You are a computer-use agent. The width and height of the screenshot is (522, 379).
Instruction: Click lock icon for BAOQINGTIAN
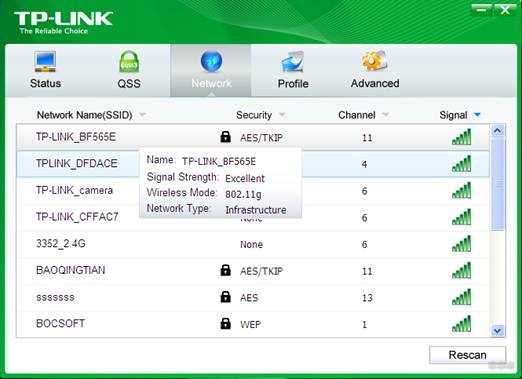[x=225, y=270]
